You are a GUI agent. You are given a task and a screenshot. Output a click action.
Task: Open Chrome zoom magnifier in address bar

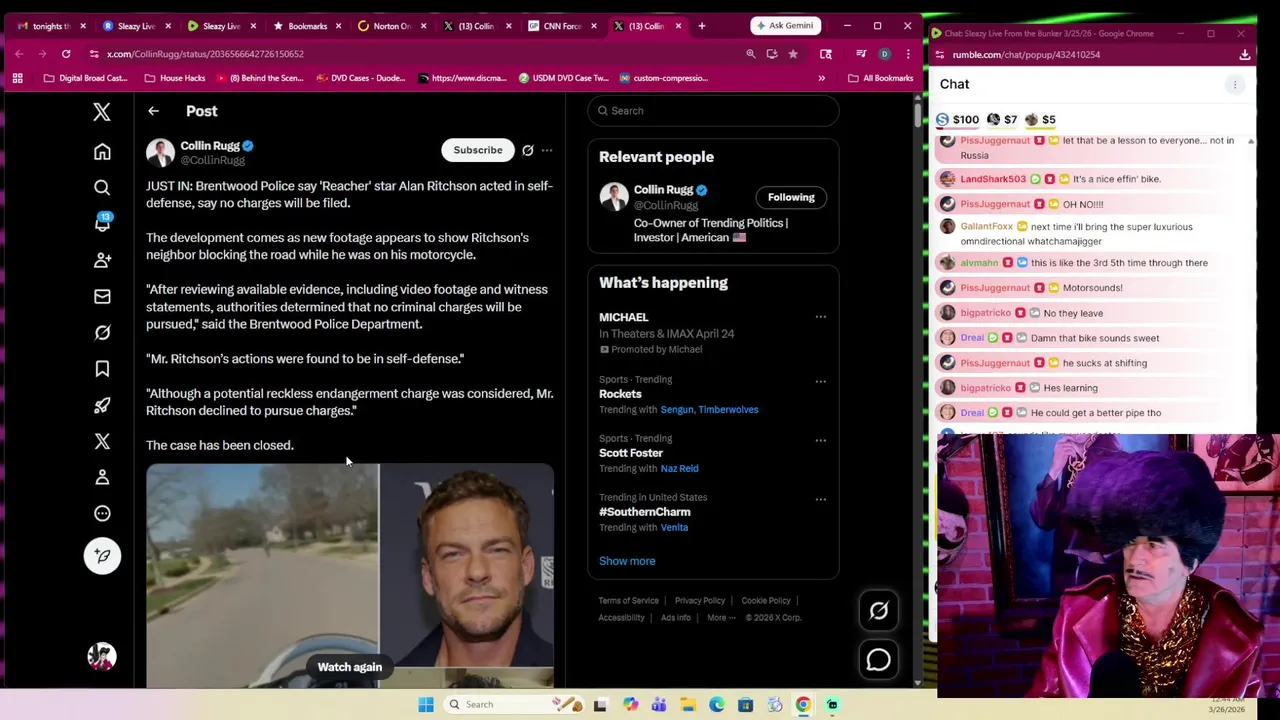[x=750, y=54]
